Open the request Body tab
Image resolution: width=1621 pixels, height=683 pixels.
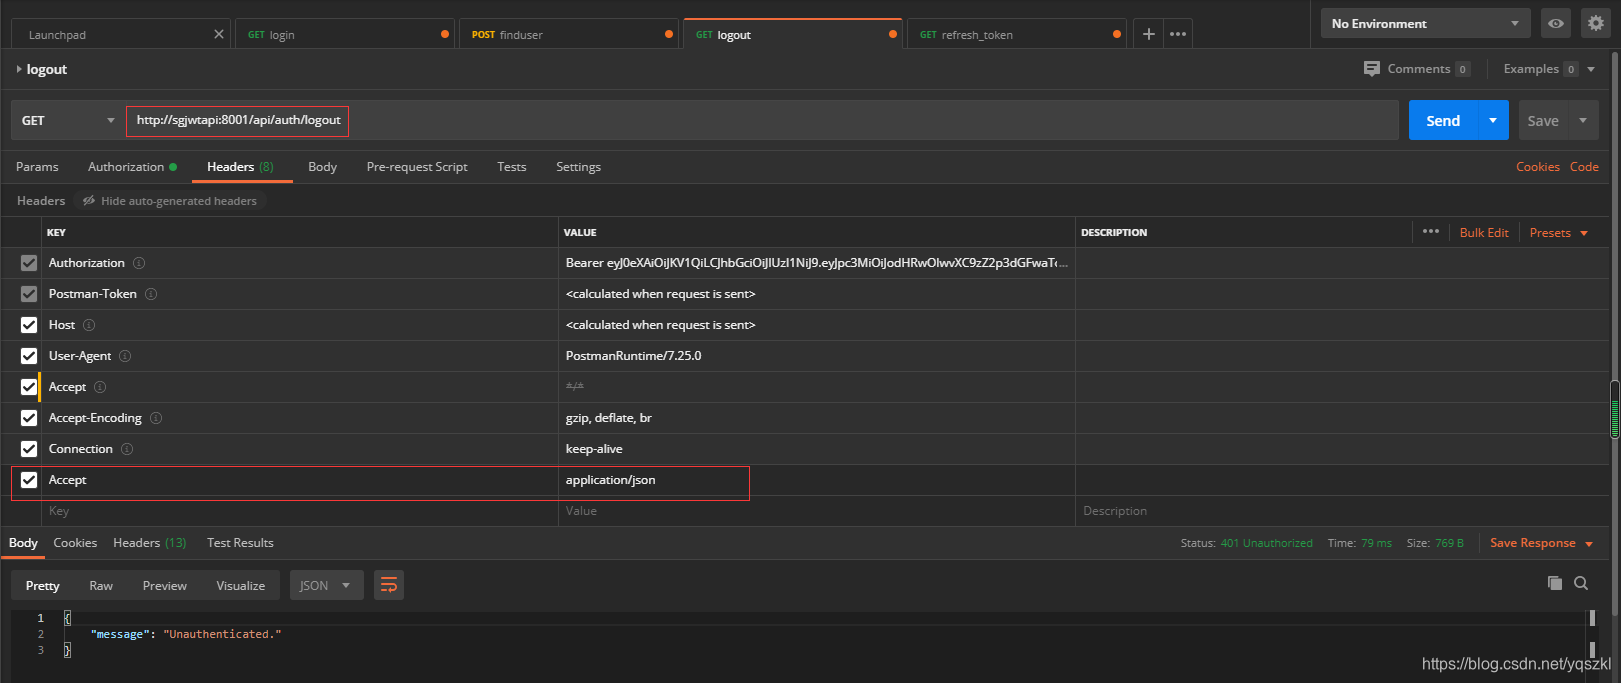(x=322, y=167)
